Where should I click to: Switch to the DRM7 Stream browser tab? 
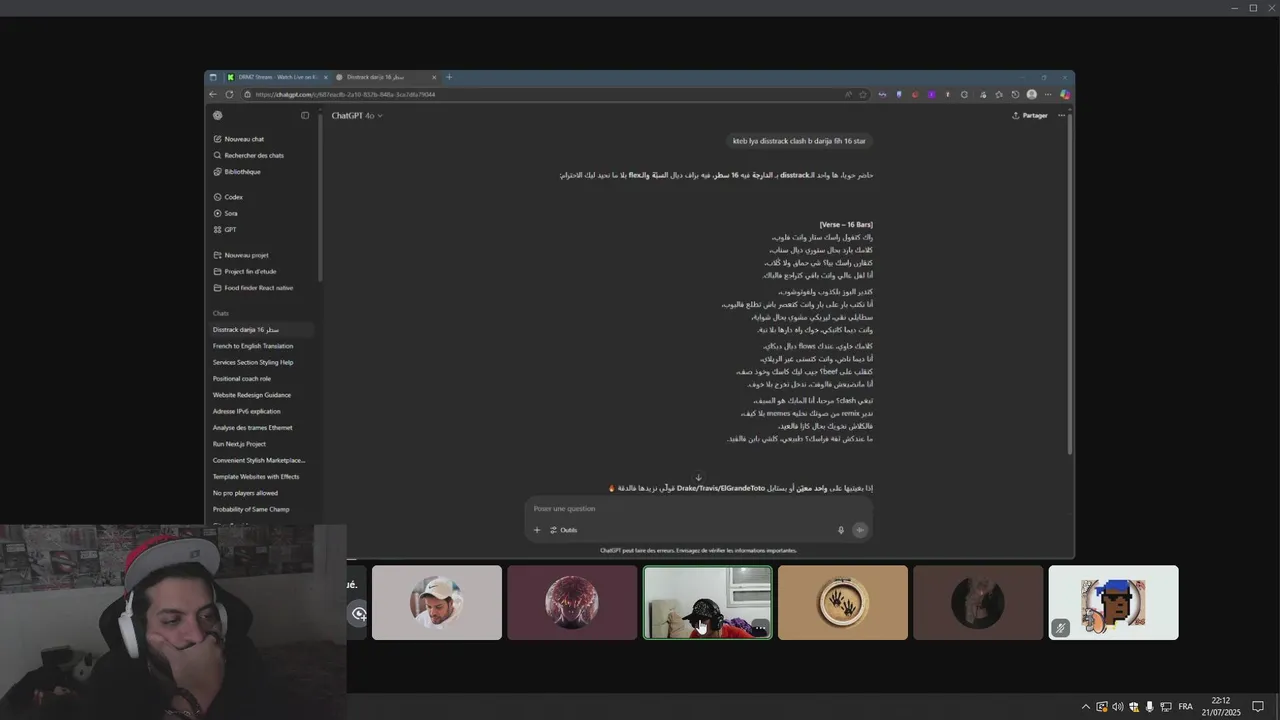(277, 77)
